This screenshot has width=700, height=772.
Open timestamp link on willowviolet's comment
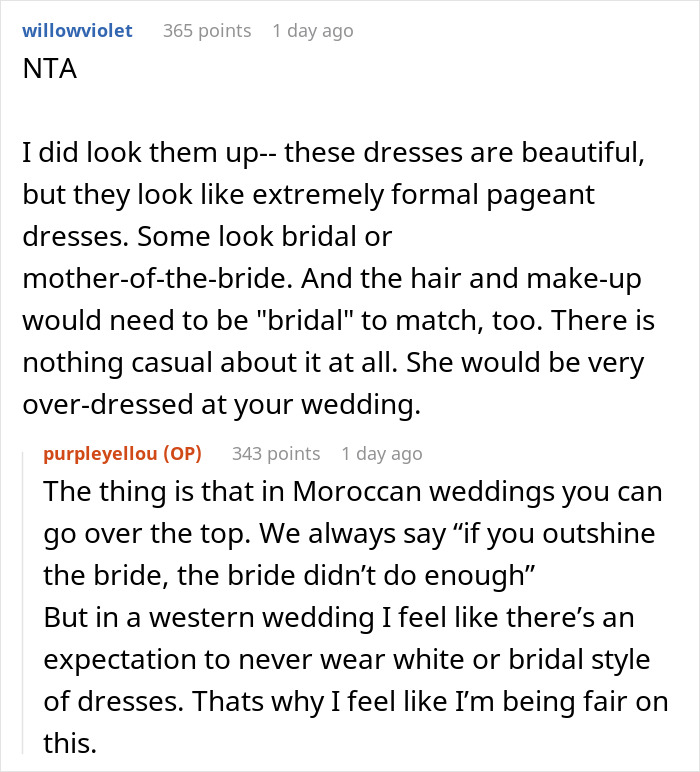coord(312,31)
